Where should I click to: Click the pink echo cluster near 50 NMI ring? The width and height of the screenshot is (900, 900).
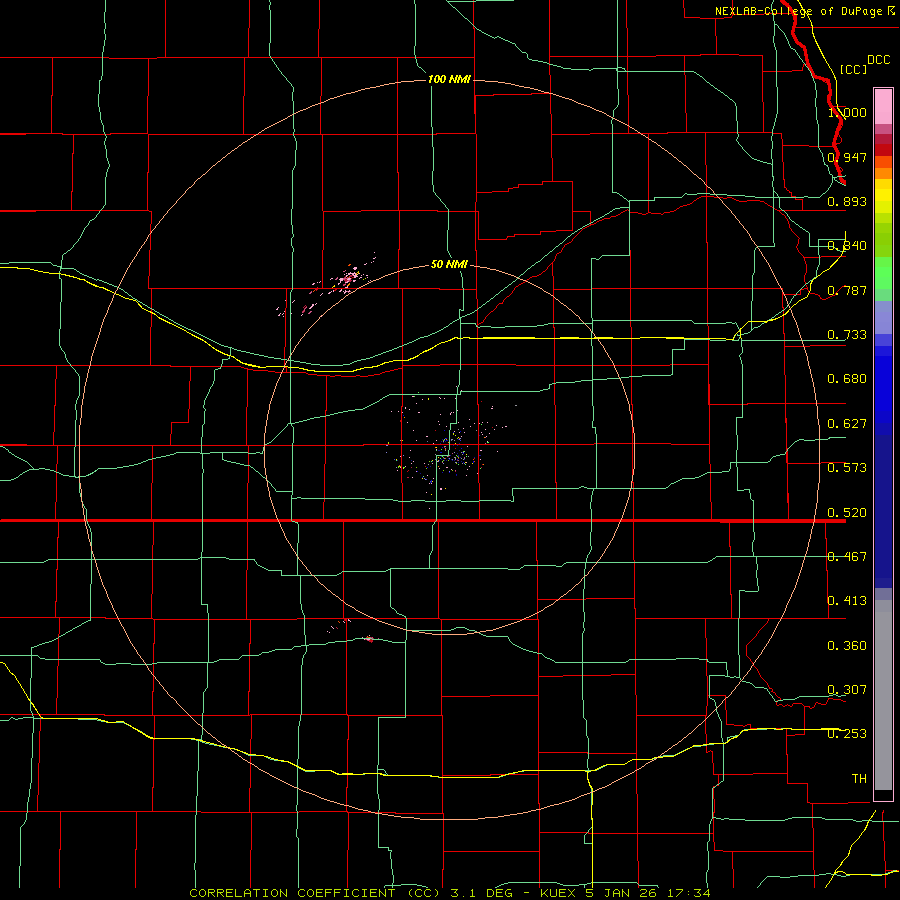point(347,280)
